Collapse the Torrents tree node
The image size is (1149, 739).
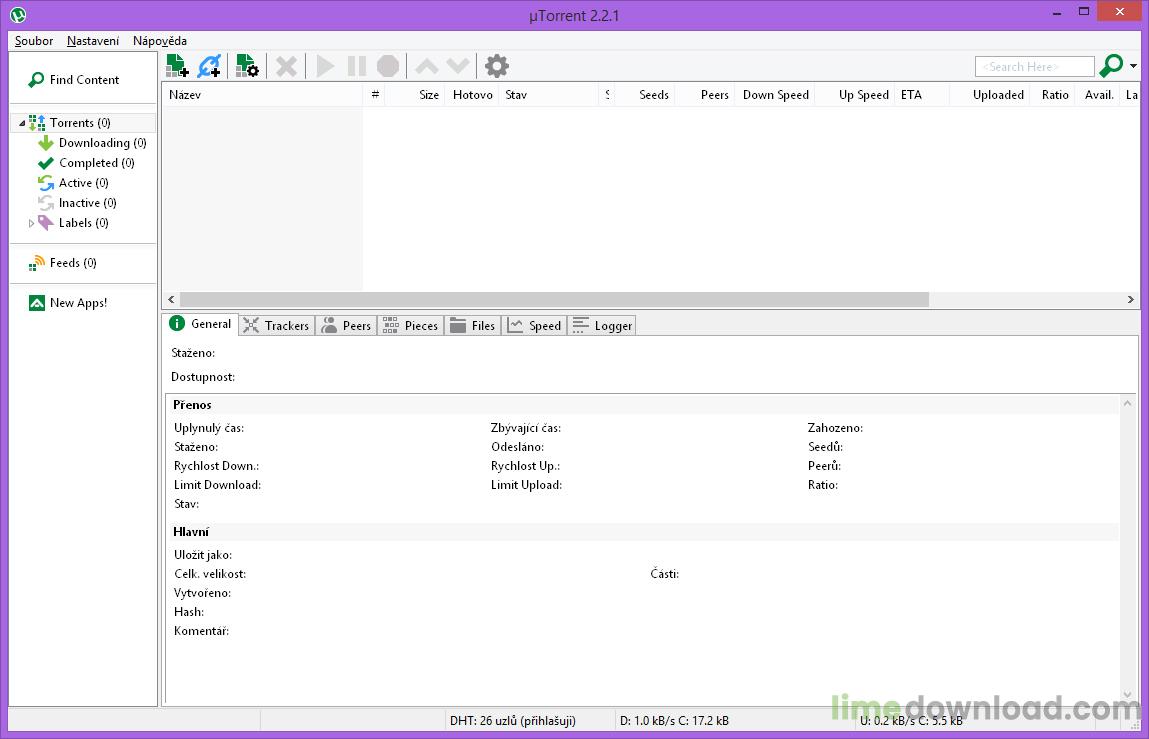pyautogui.click(x=20, y=123)
